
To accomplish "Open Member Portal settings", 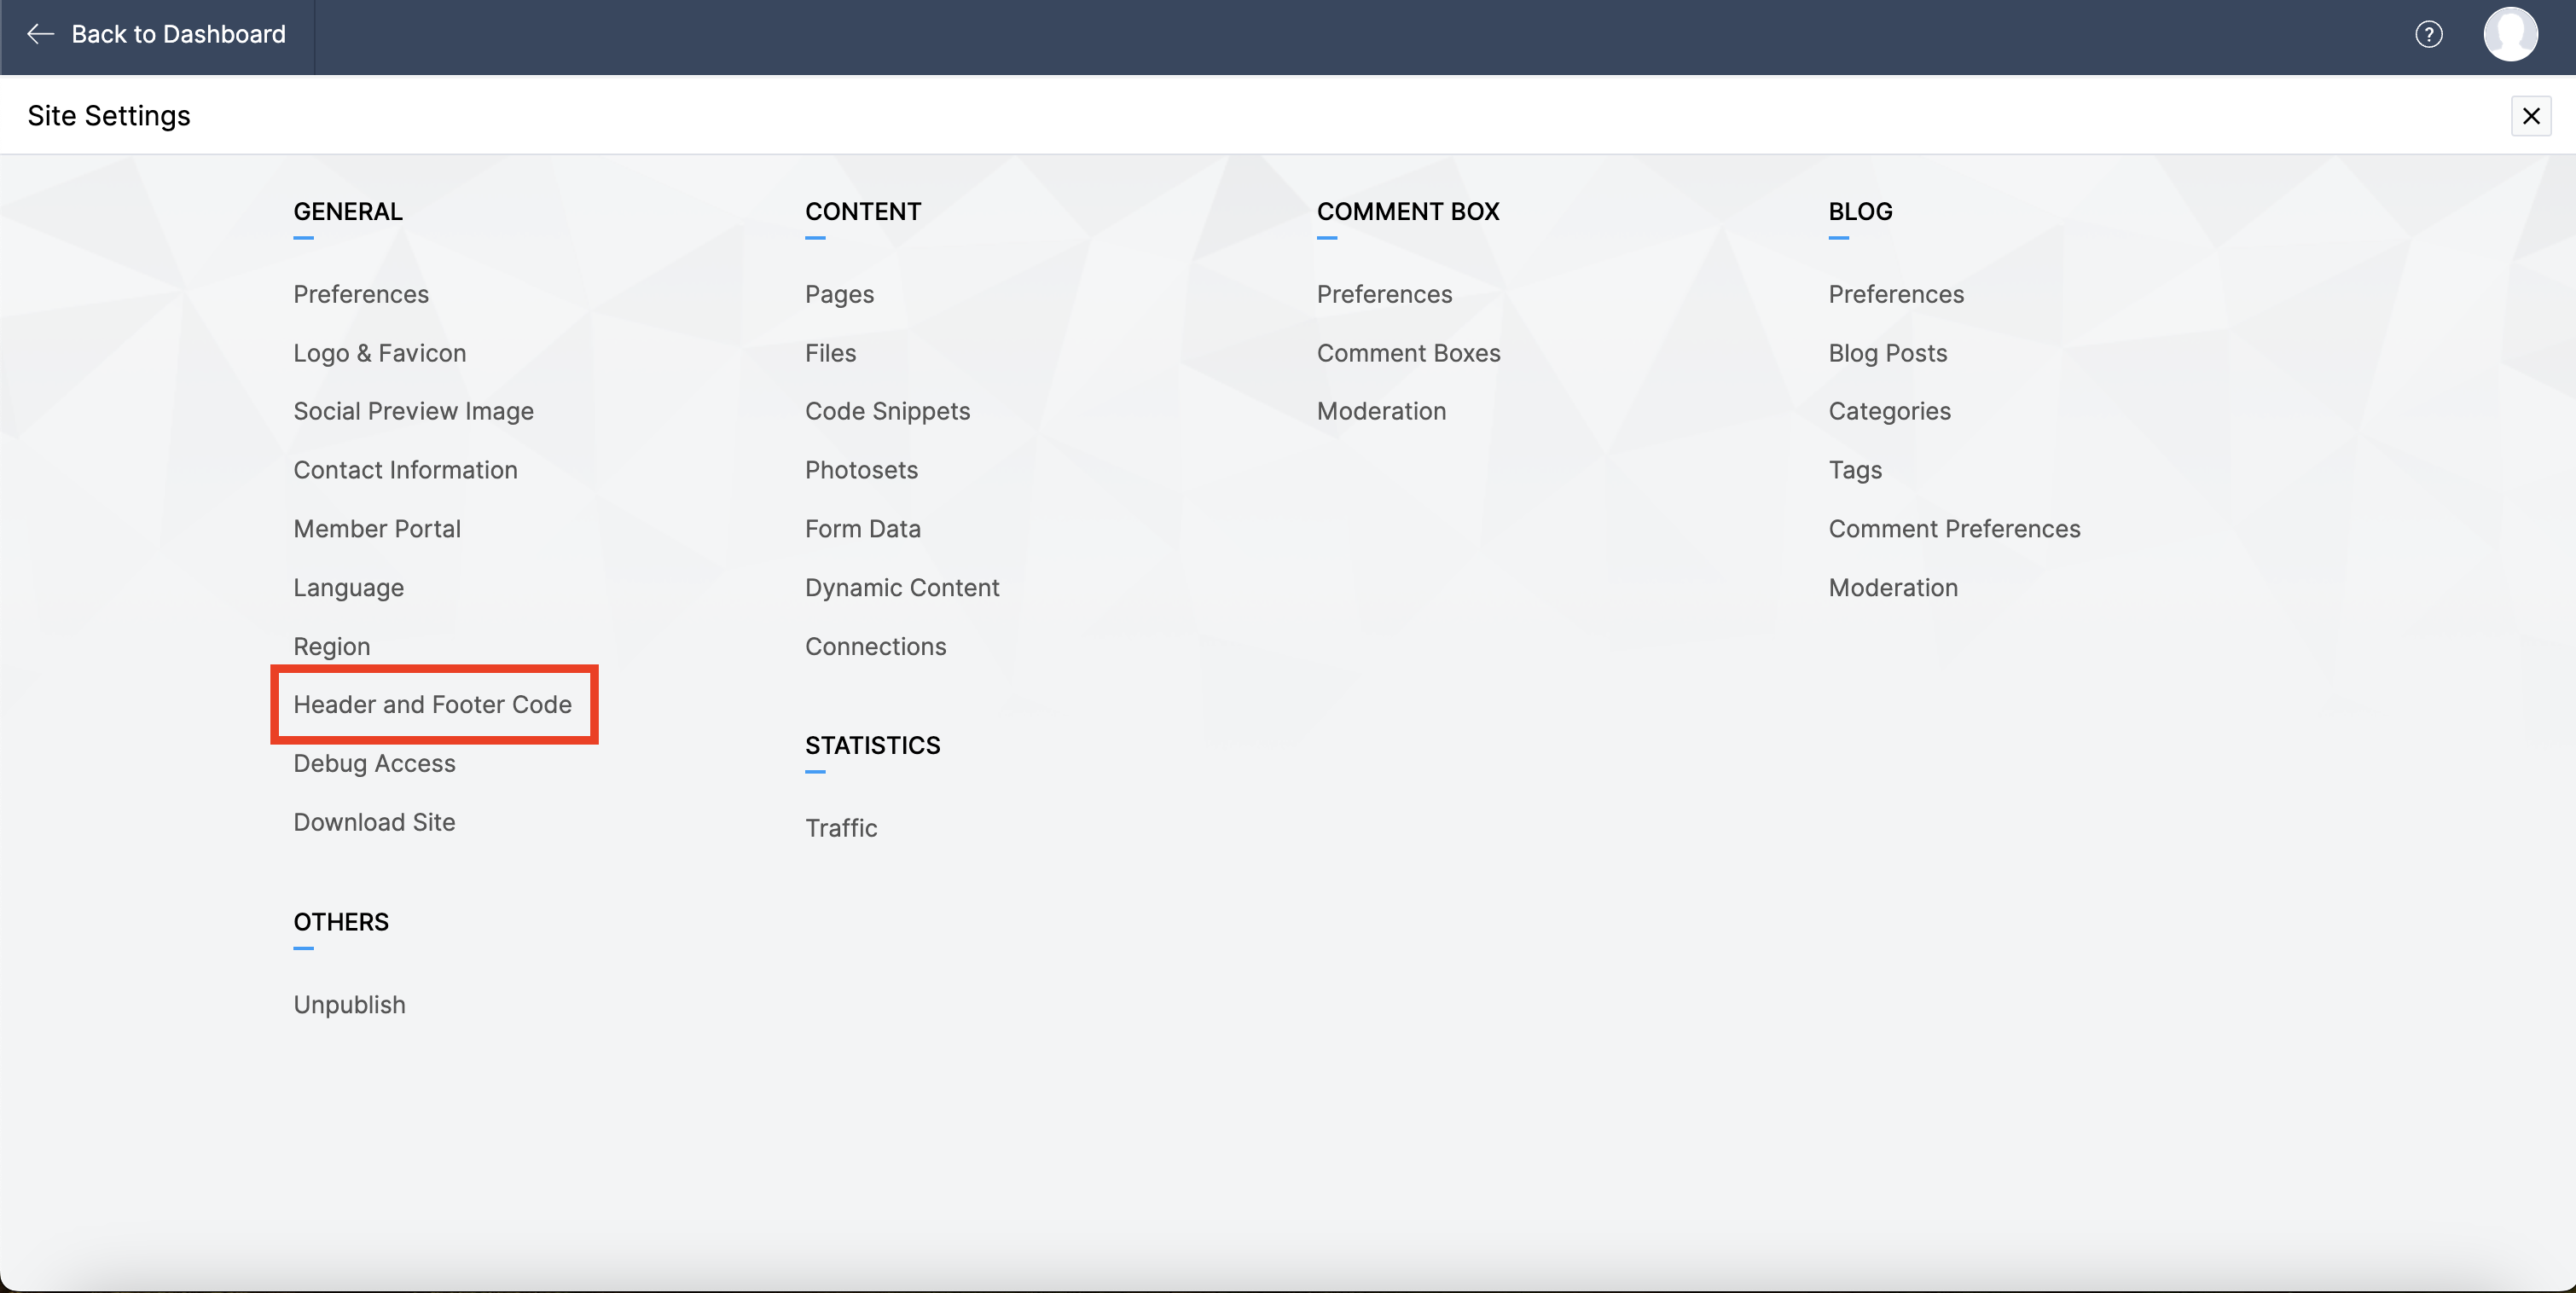I will (377, 529).
